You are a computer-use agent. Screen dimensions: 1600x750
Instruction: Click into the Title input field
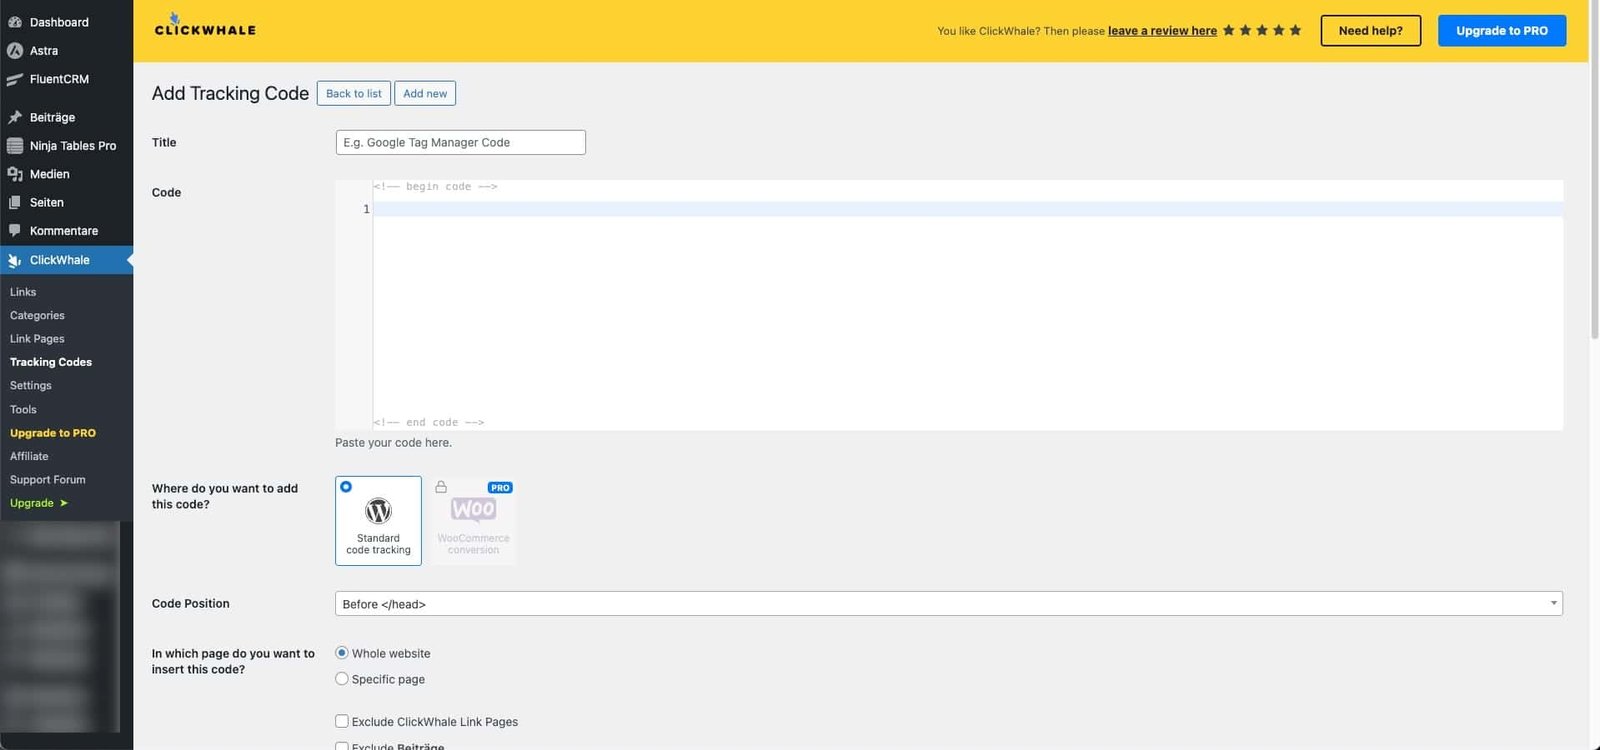click(460, 143)
